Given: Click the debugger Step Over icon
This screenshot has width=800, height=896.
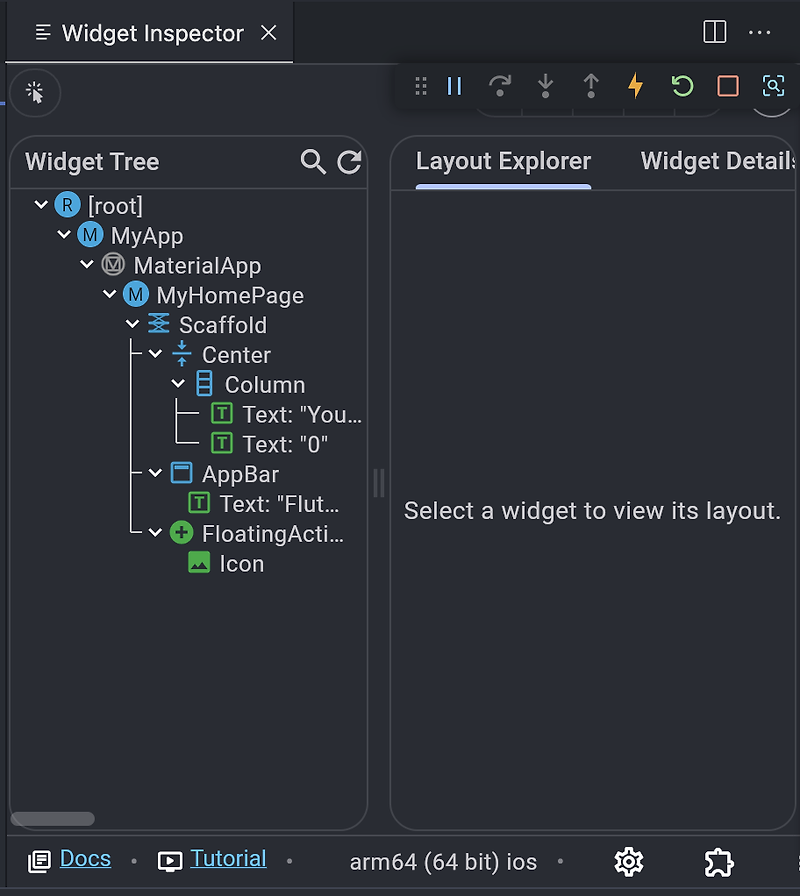Looking at the screenshot, I should [500, 86].
